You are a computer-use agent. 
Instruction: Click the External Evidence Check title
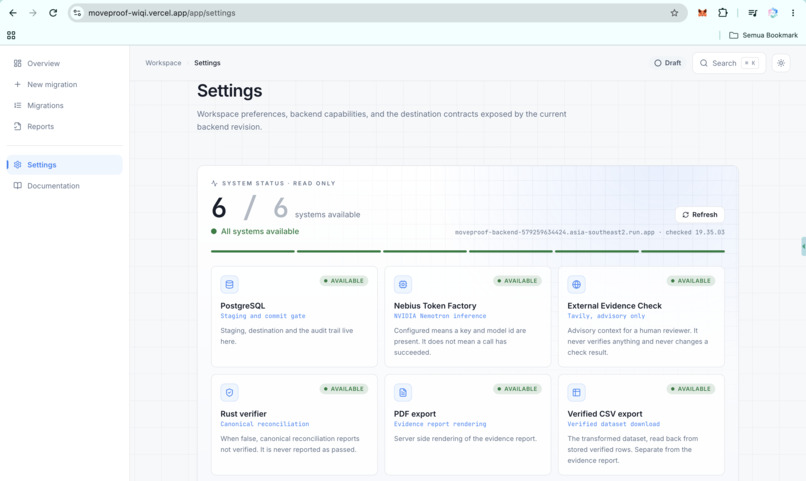tap(614, 305)
